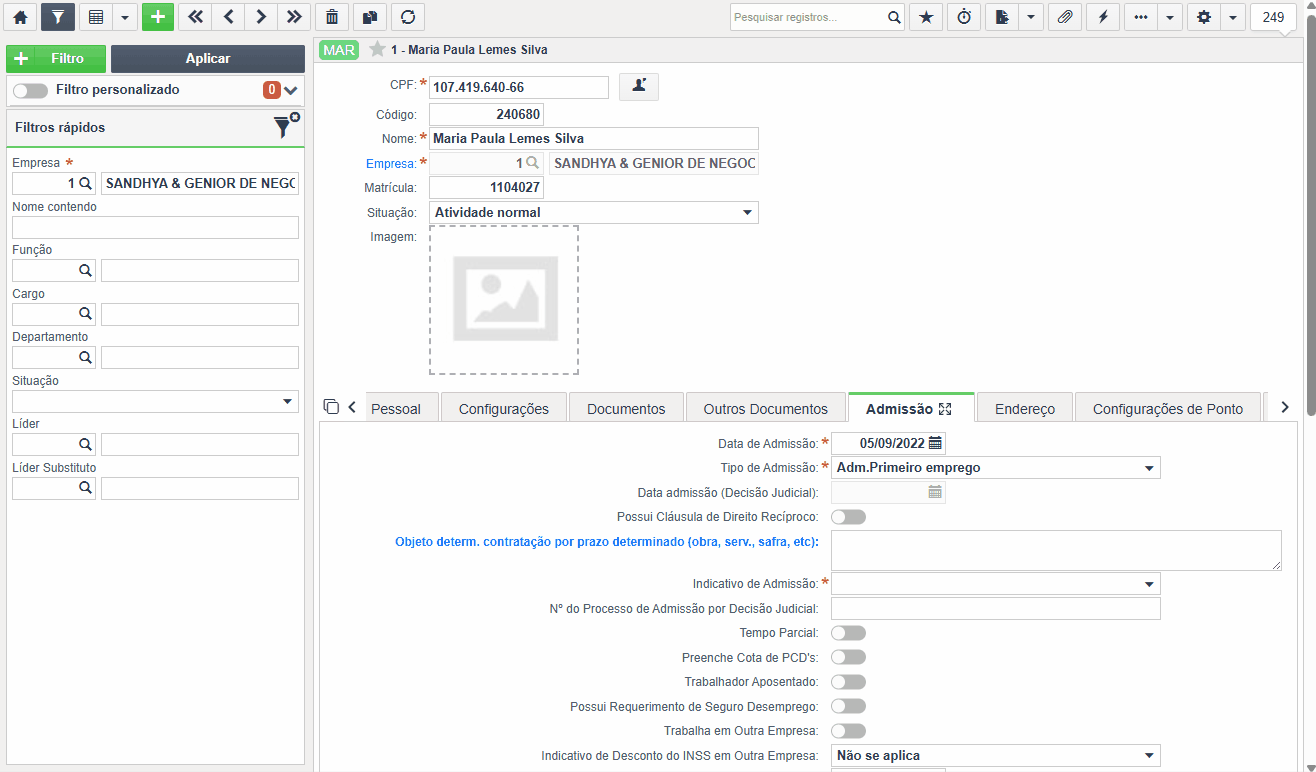
Task: Go to the home screen icon
Action: point(20,17)
